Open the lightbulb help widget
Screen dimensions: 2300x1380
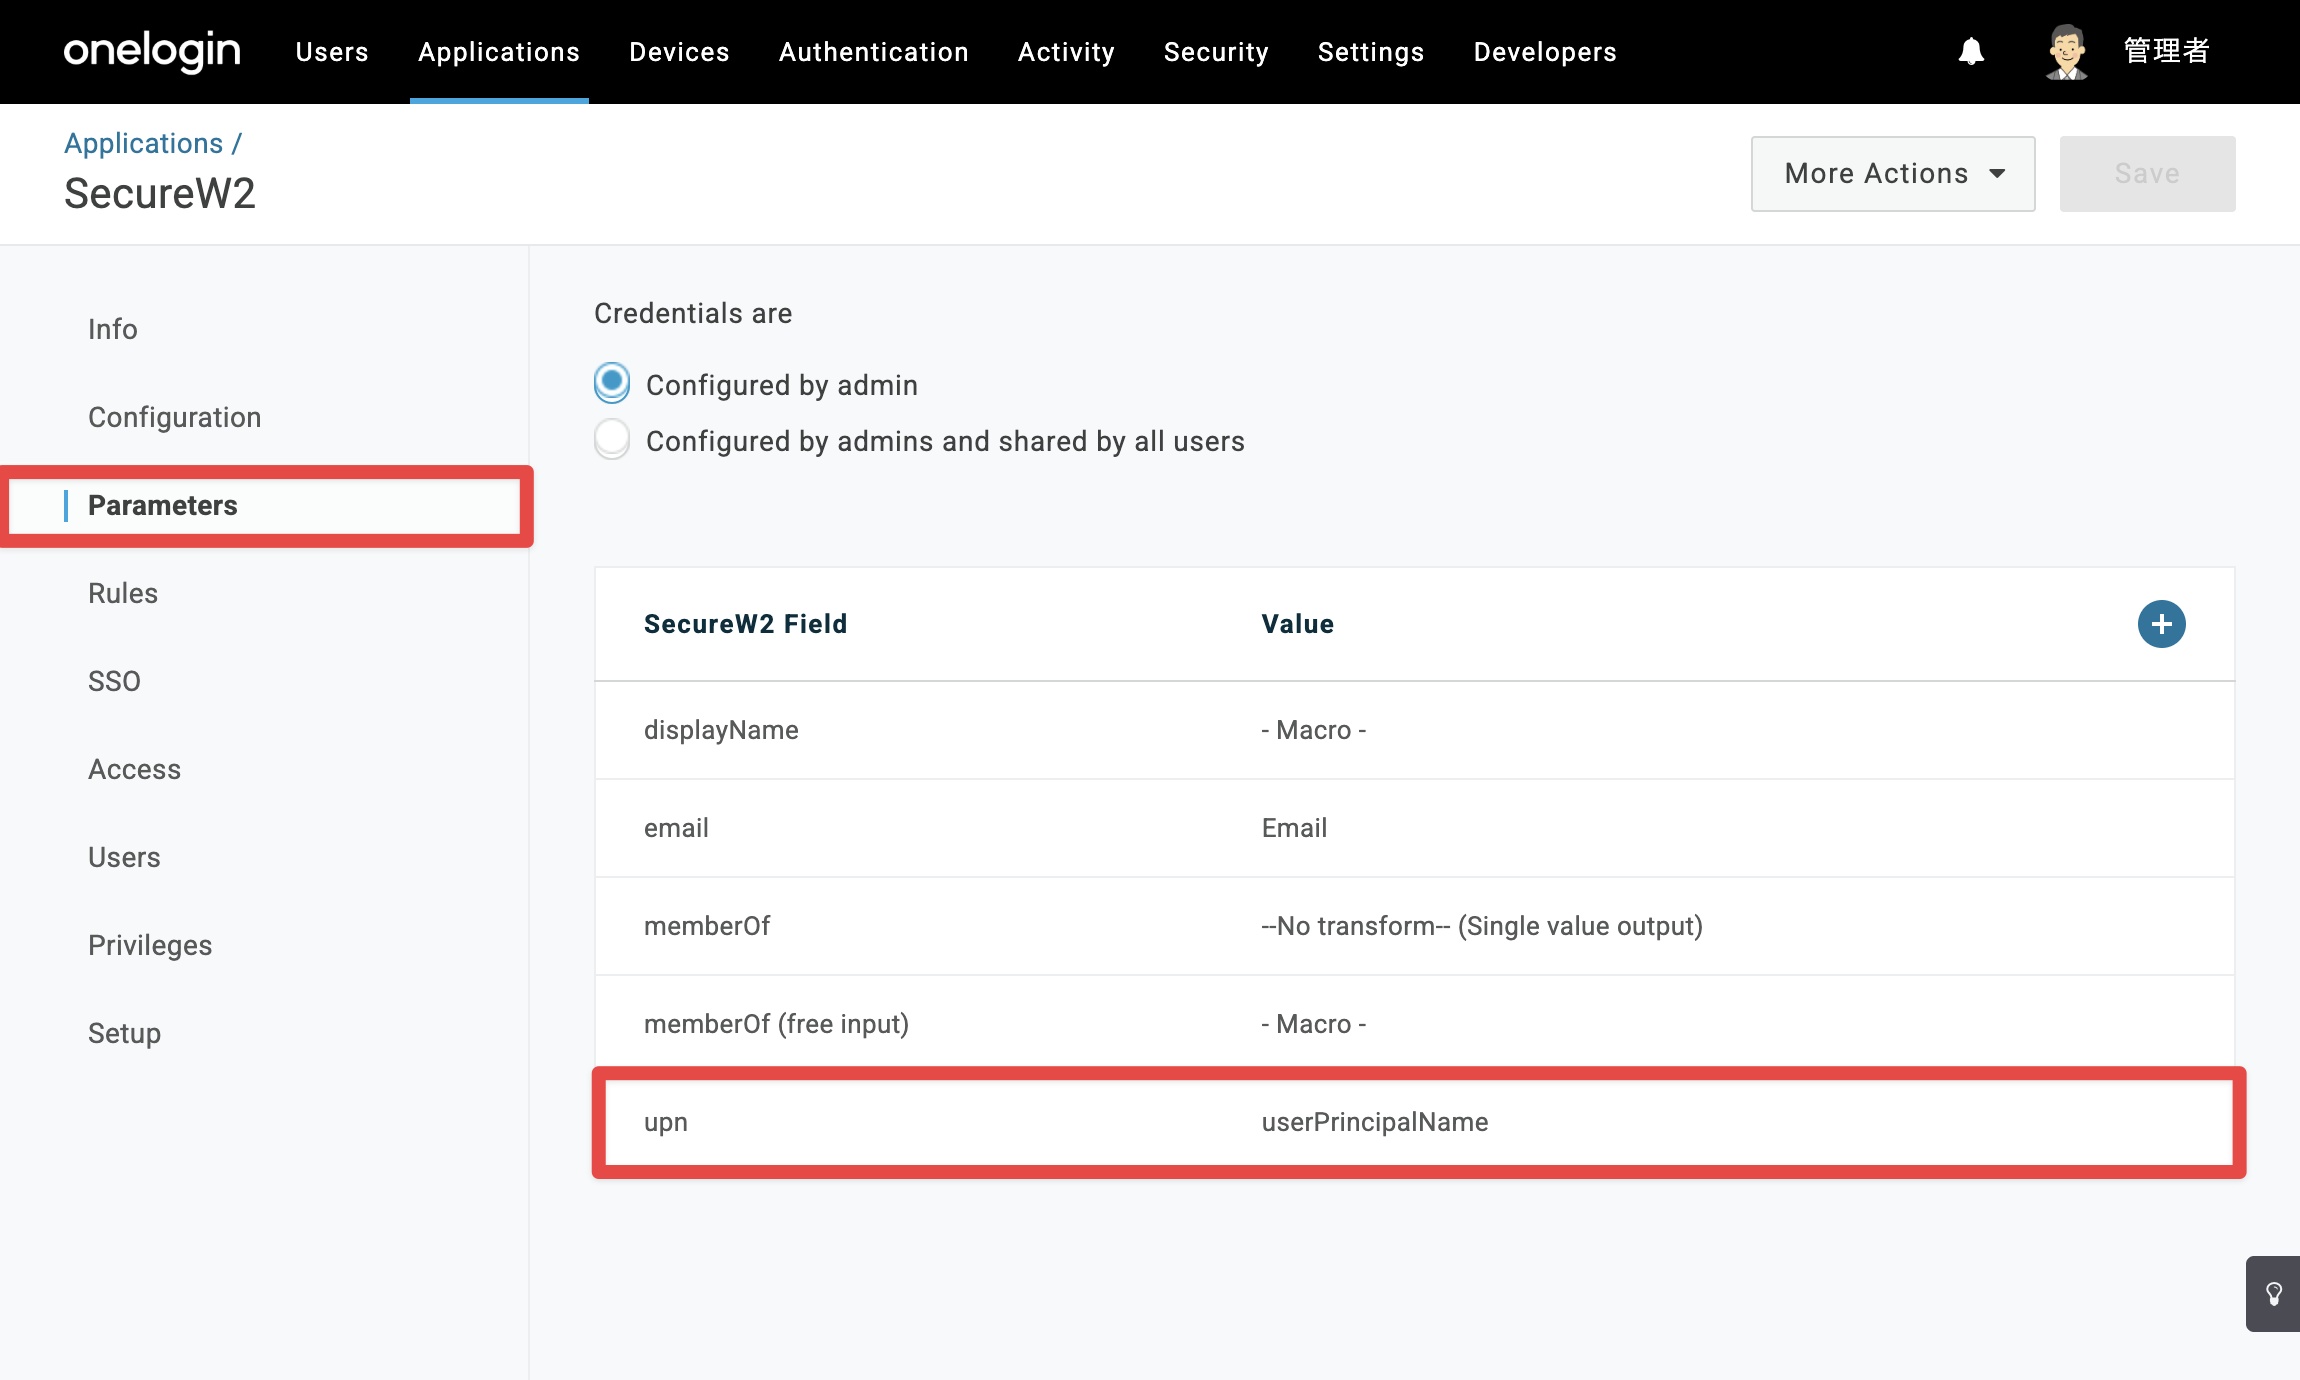[2273, 1294]
